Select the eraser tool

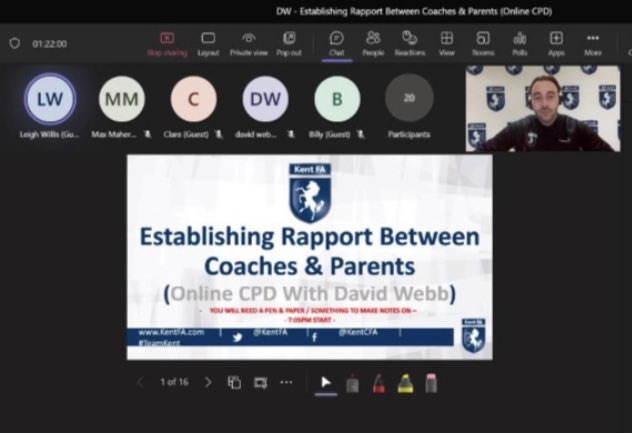point(431,383)
